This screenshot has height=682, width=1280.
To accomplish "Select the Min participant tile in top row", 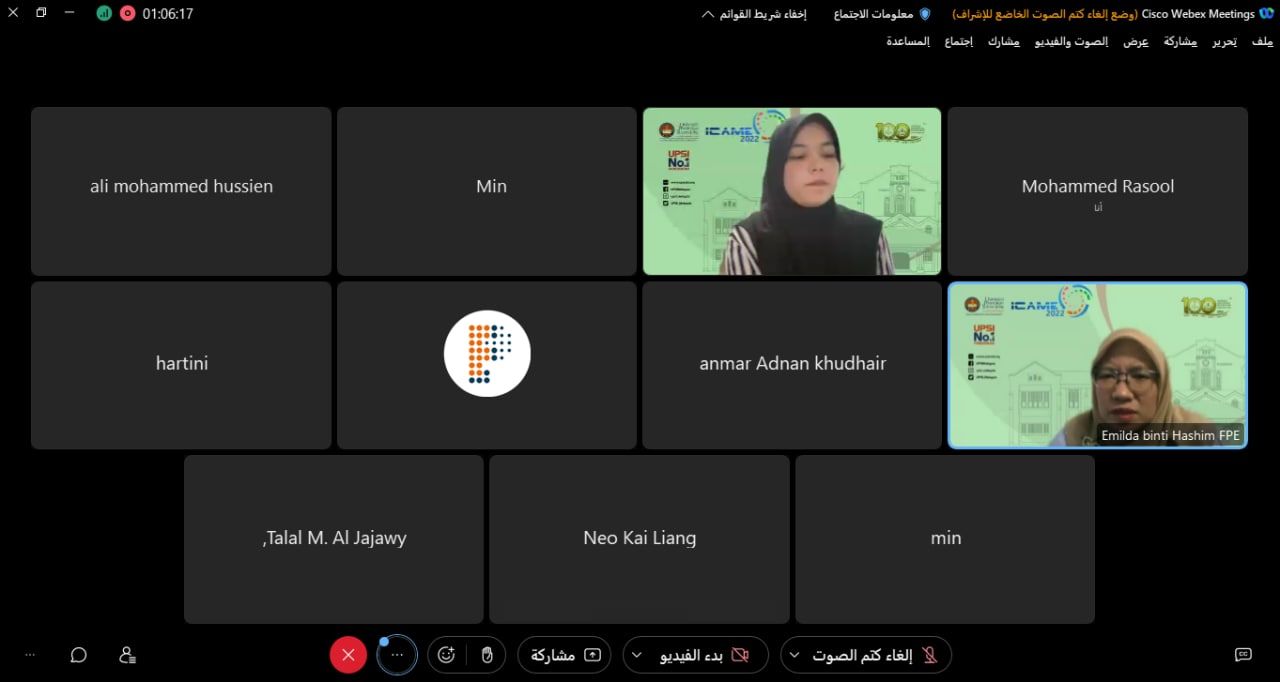I will [x=487, y=191].
